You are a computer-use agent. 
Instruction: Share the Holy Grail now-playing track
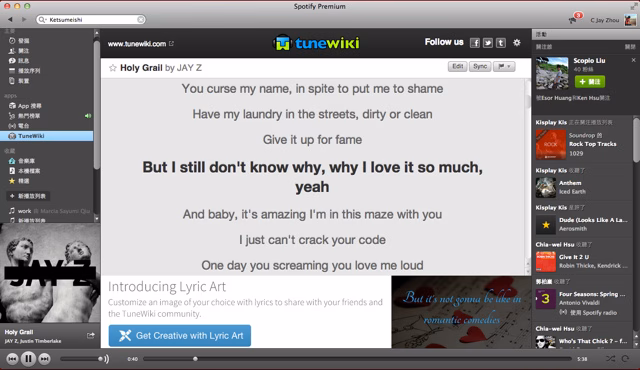(91, 335)
